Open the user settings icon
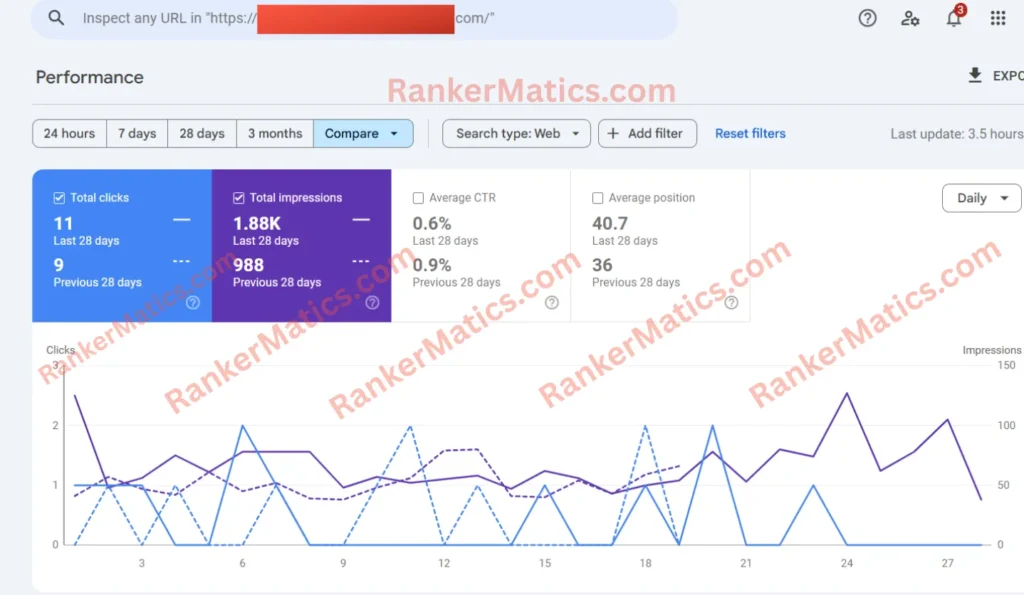This screenshot has height=595, width=1024. click(x=910, y=18)
